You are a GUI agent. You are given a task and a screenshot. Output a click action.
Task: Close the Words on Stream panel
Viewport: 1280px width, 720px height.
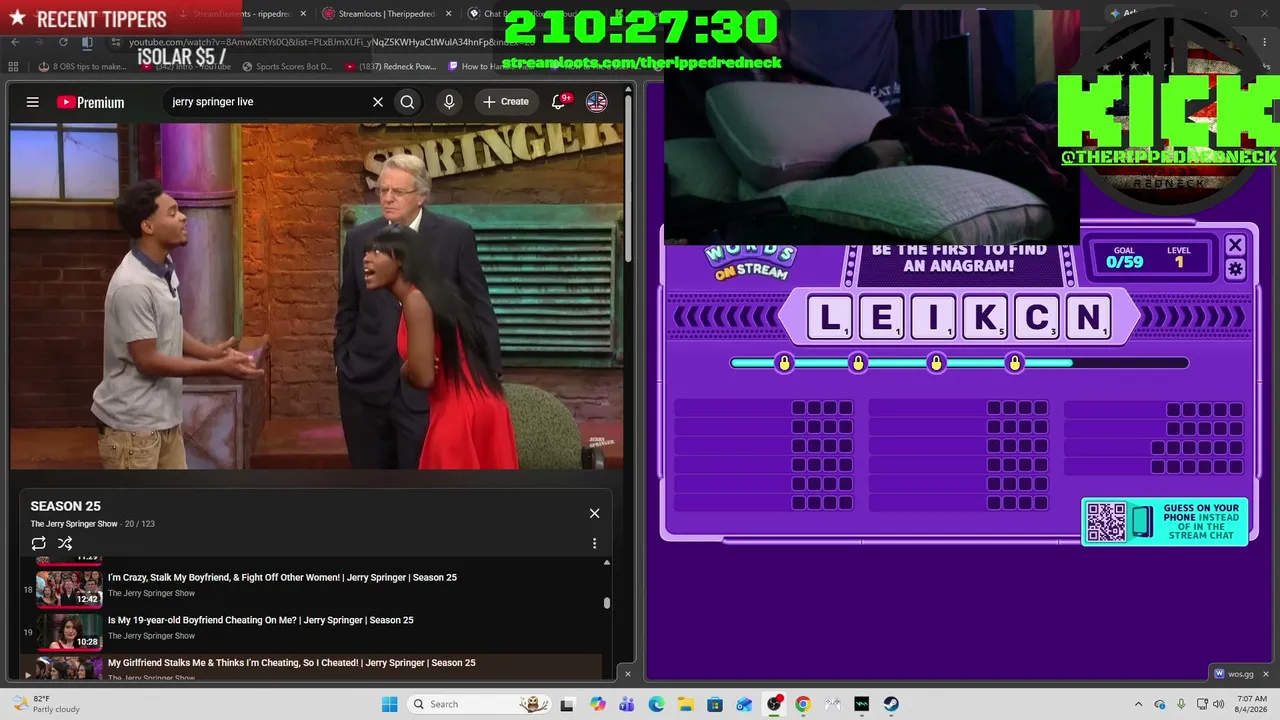point(1235,245)
